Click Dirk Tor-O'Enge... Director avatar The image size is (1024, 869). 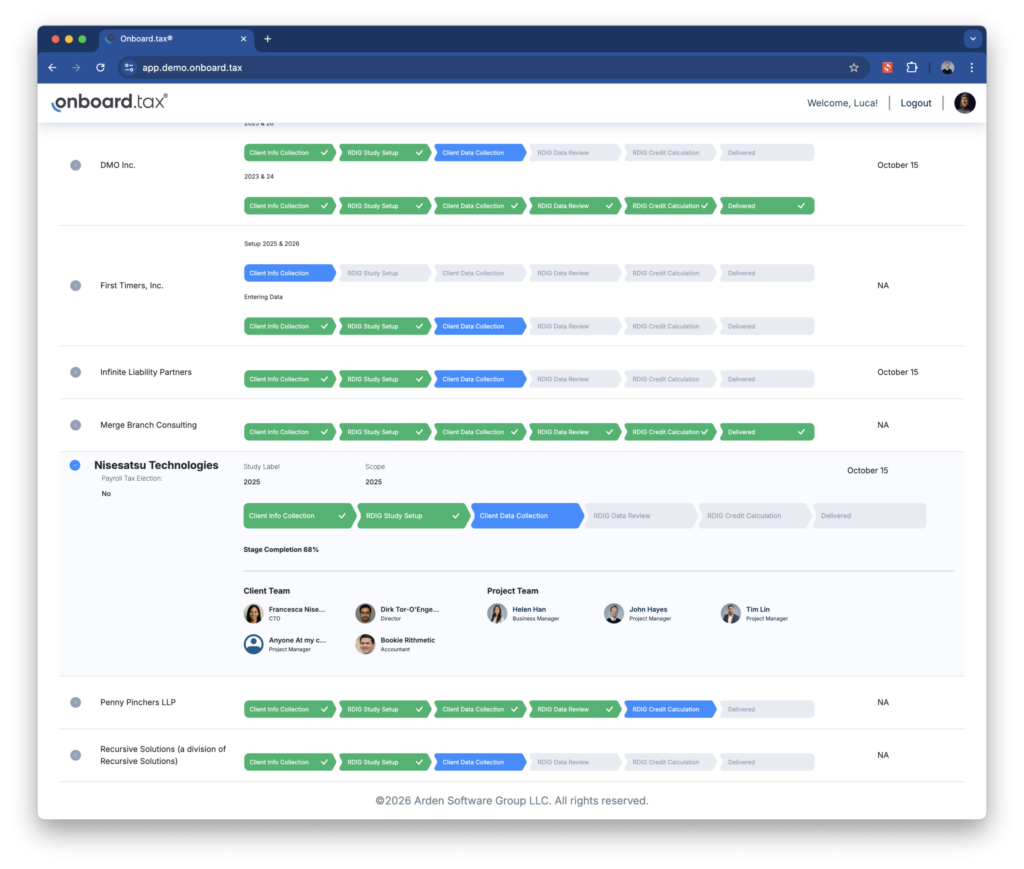[x=365, y=613]
